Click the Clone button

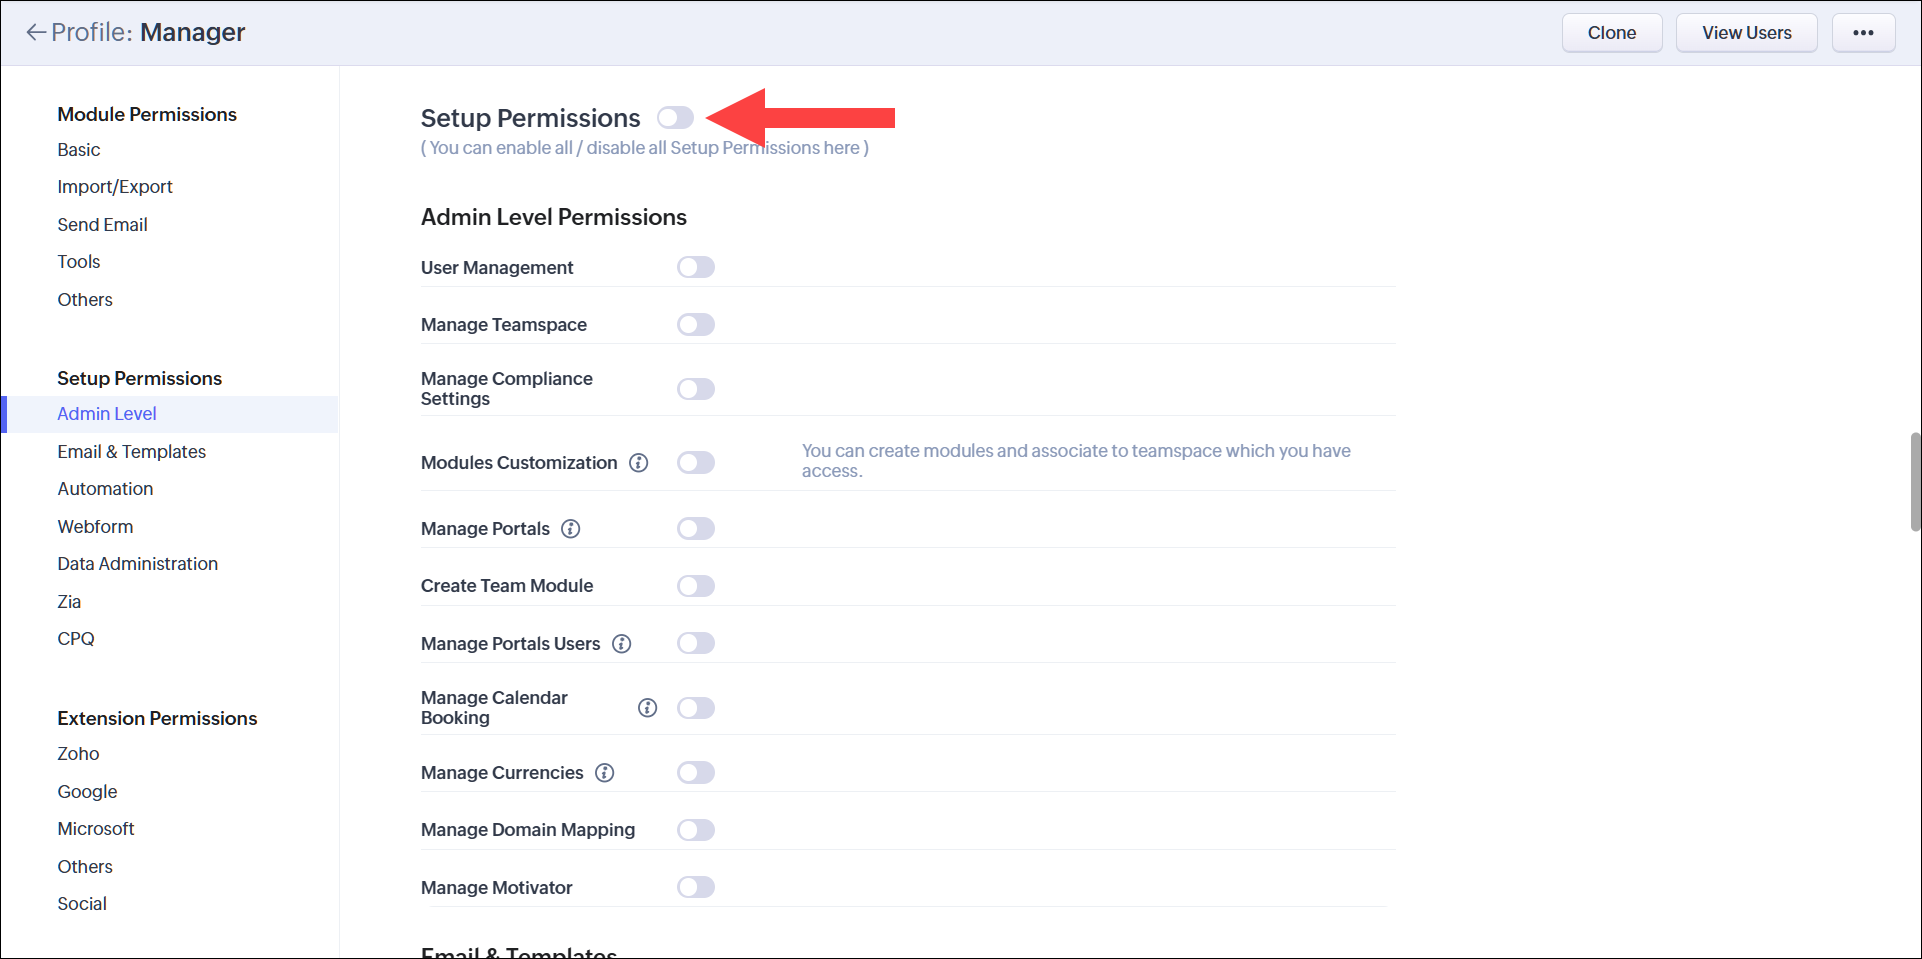click(1611, 33)
